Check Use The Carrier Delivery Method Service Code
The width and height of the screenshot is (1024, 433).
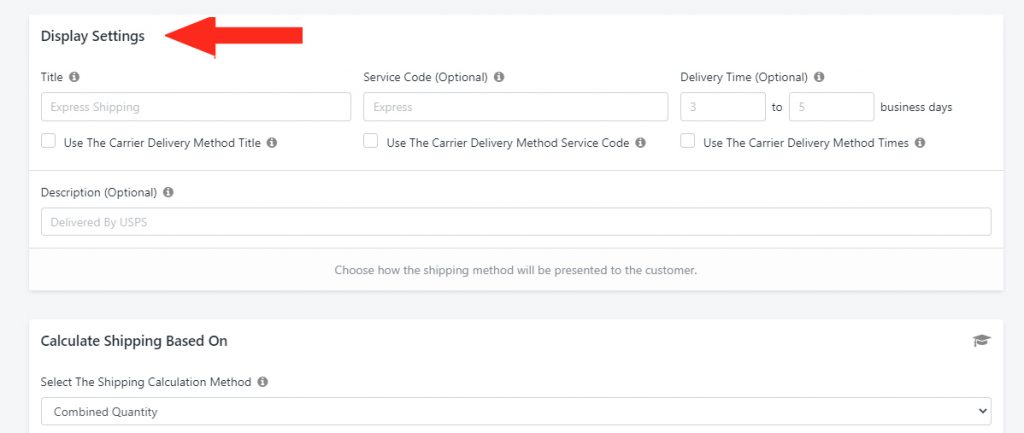tap(370, 141)
